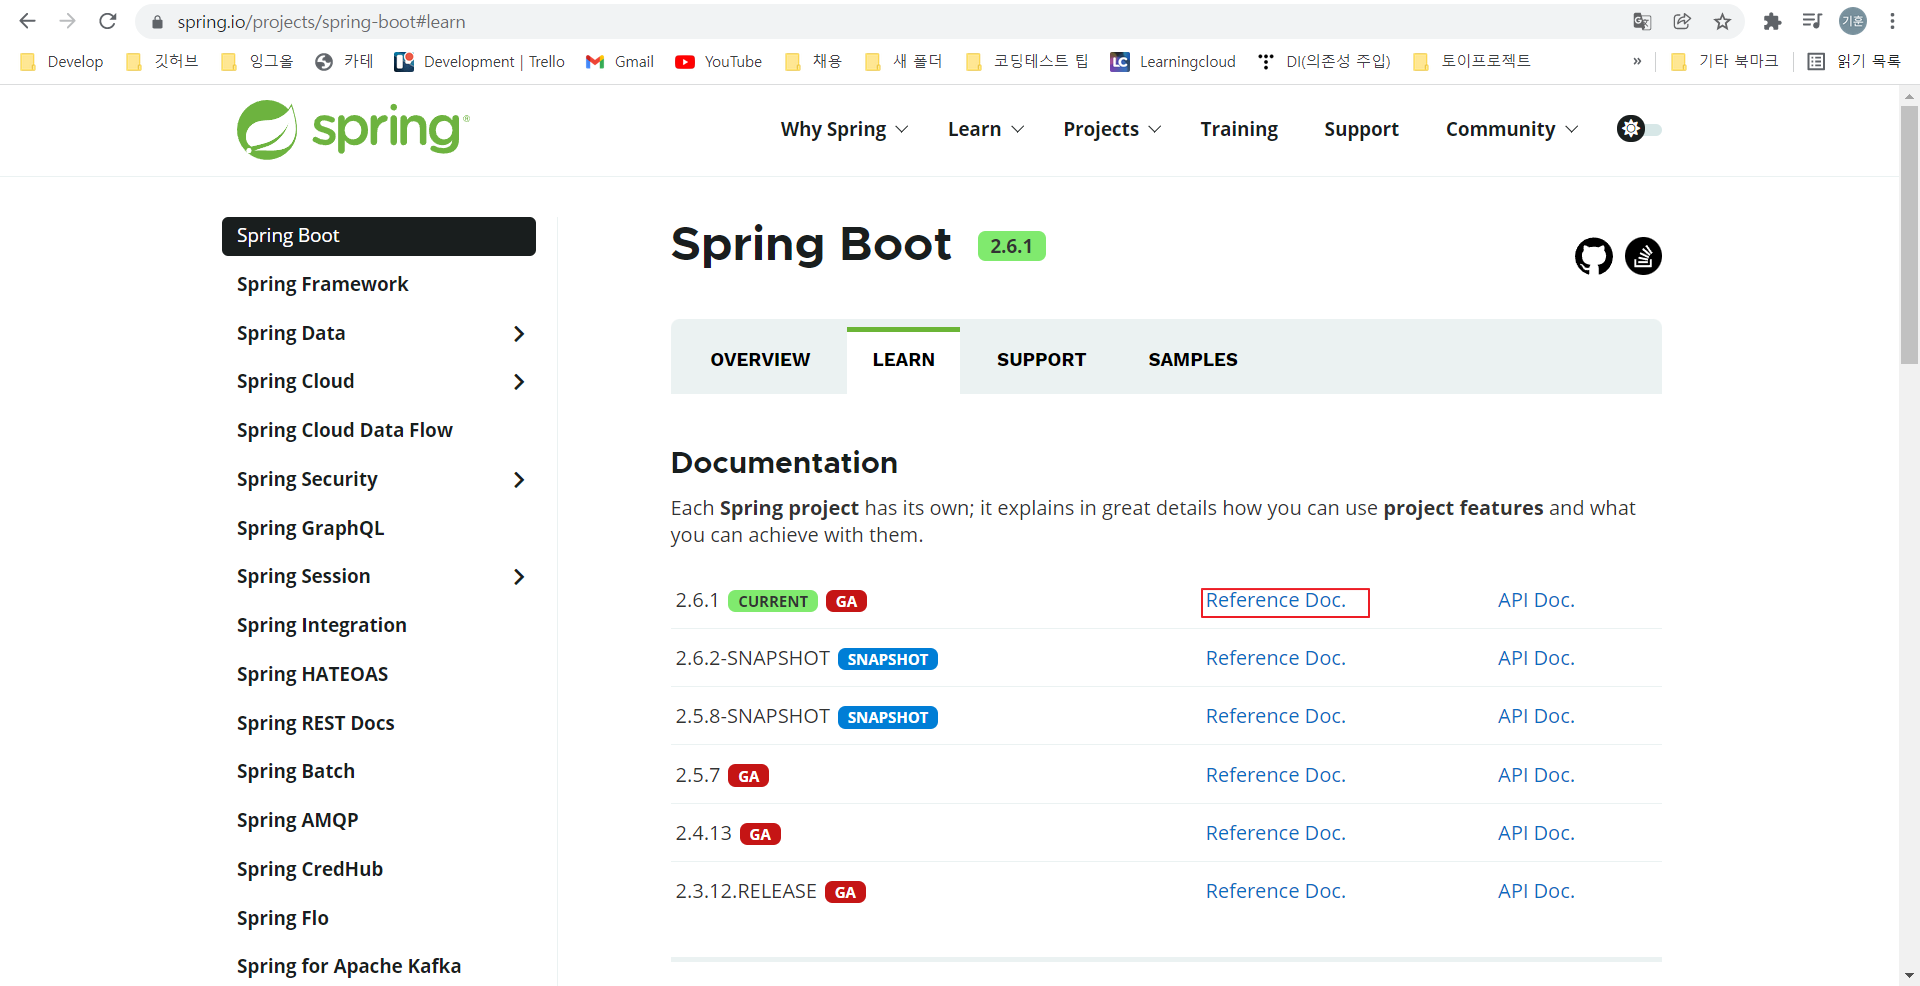Open the Spring Boot GitHub repository icon
The width and height of the screenshot is (1920, 986).
coord(1593,256)
